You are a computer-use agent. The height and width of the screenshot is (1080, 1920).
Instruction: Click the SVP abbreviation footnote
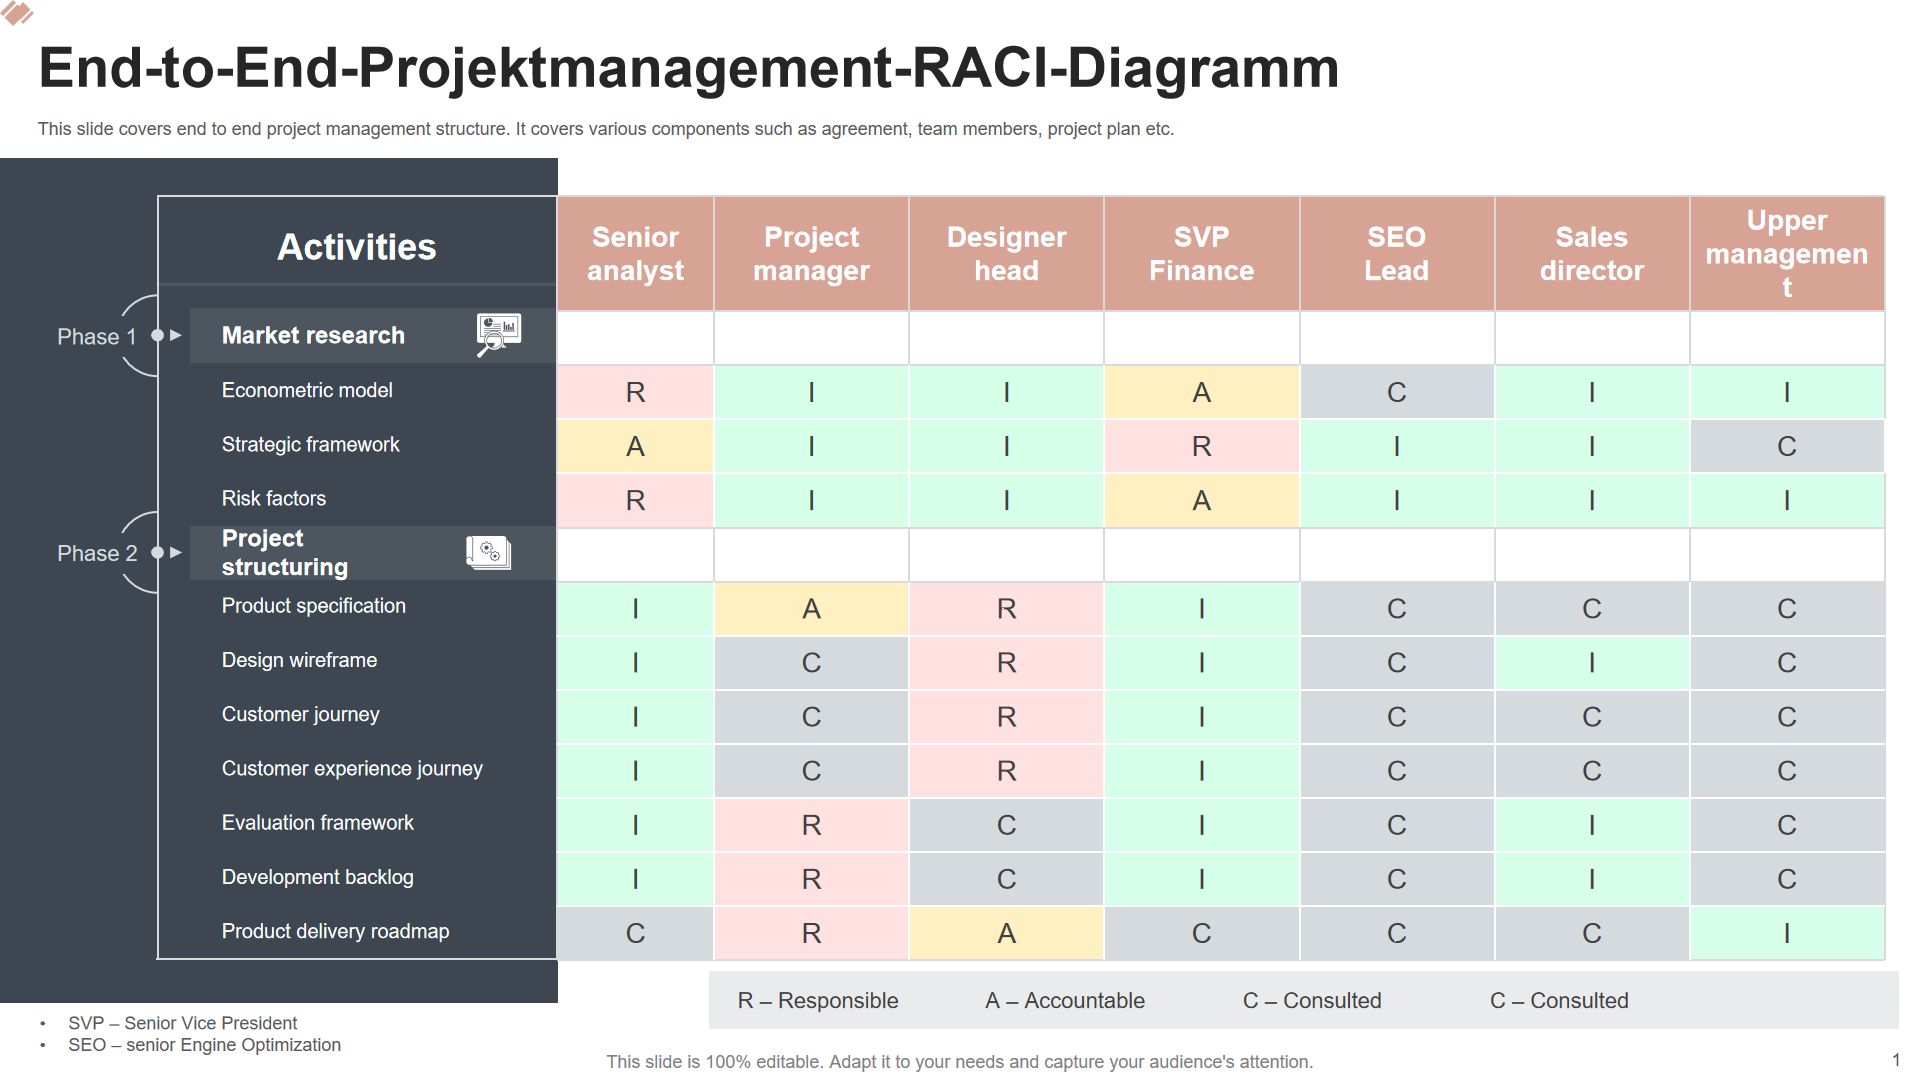point(182,1023)
